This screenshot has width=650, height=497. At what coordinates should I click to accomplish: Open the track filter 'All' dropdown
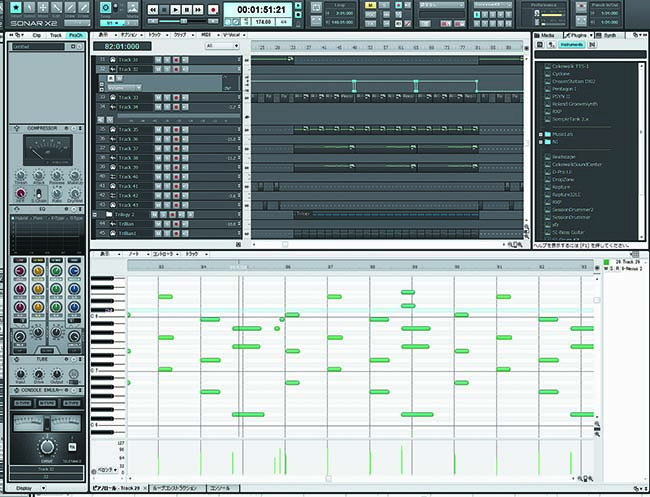coord(222,46)
